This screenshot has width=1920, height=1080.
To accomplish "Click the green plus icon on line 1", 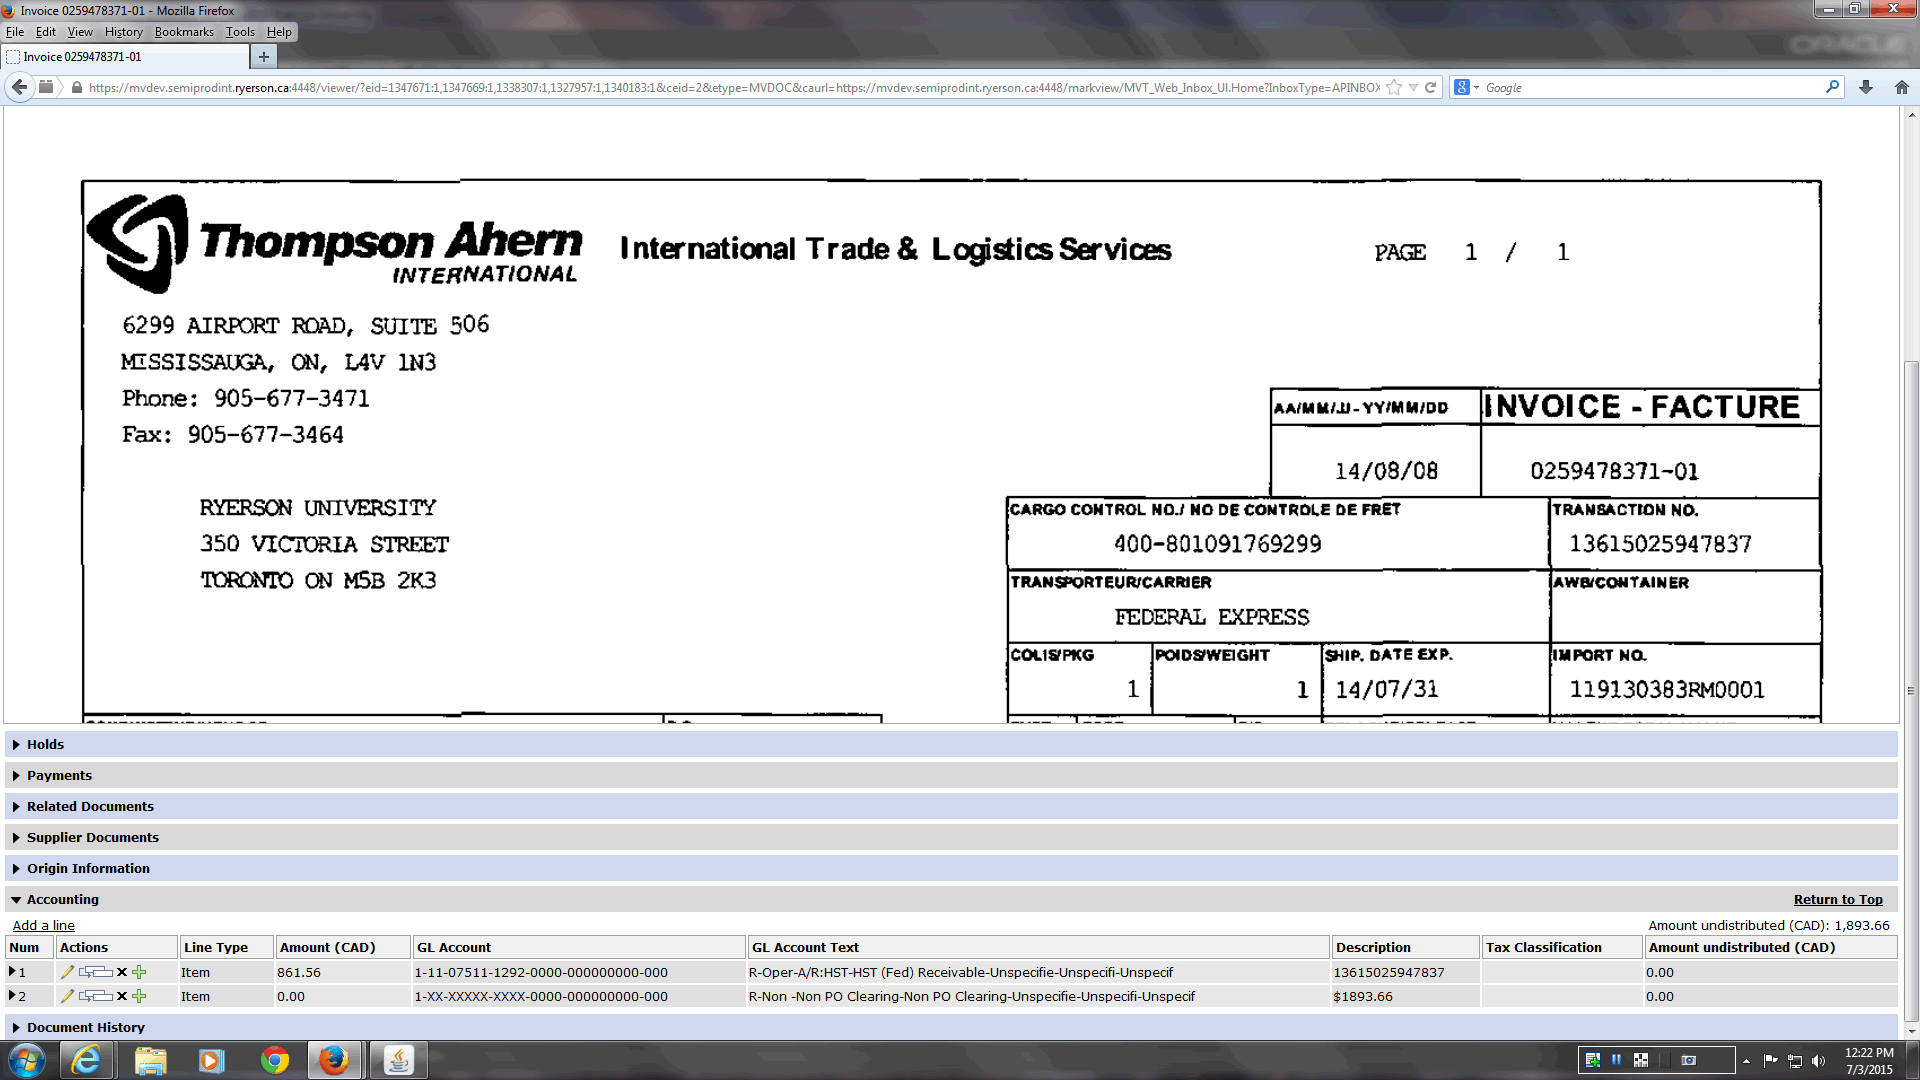I will pos(139,972).
